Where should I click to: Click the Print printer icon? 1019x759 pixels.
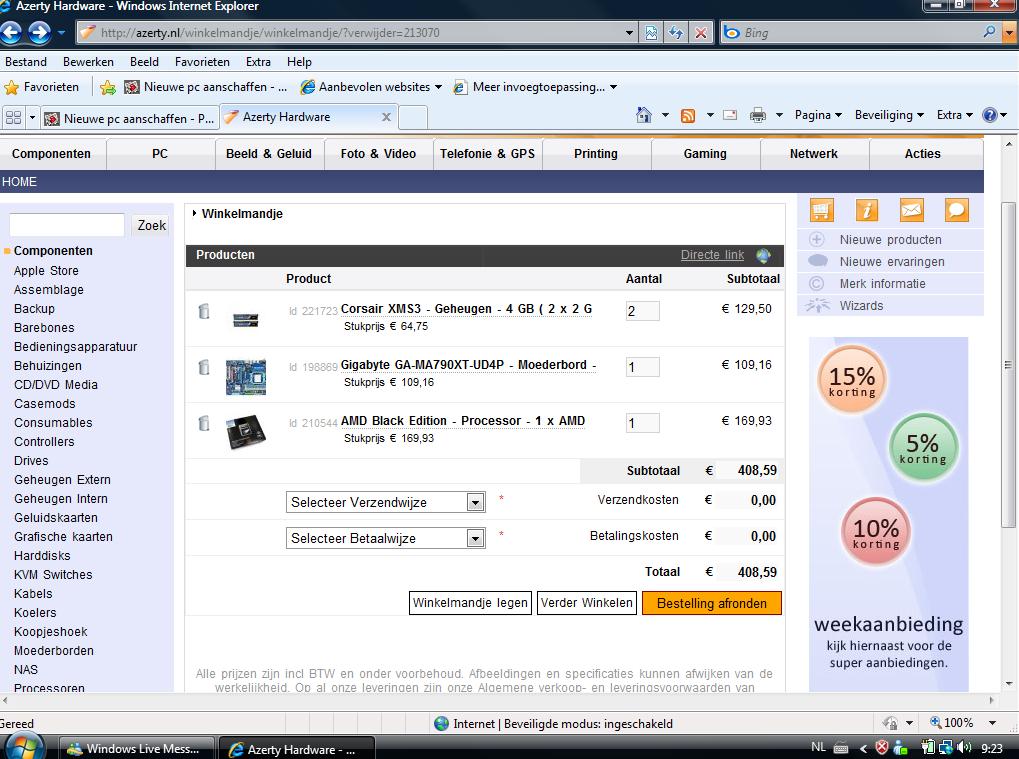[758, 116]
